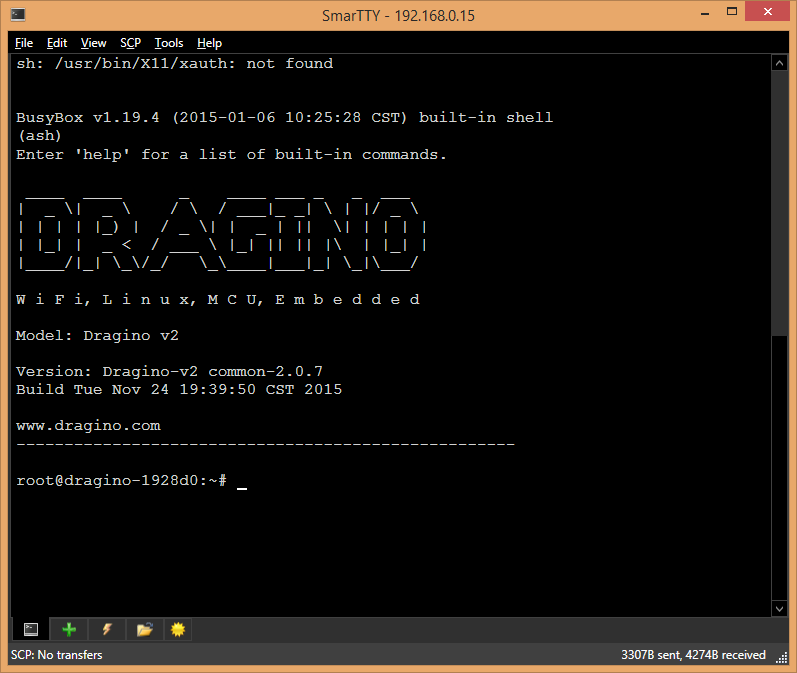Click the 'Build Tue Nov 24' line
This screenshot has width=797, height=673.
click(x=179, y=389)
